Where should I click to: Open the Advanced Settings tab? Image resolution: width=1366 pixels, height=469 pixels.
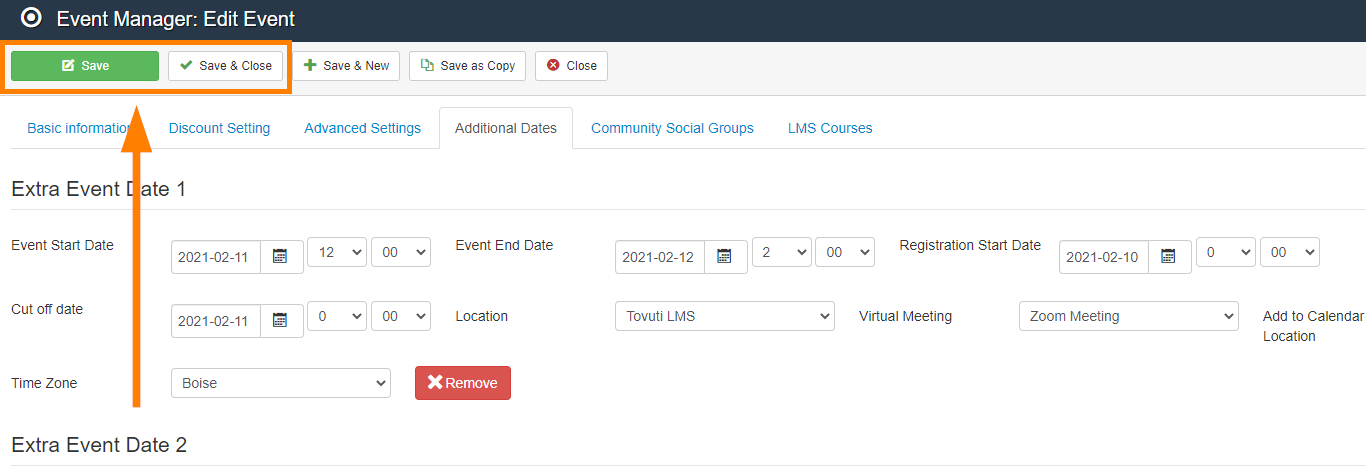point(362,128)
